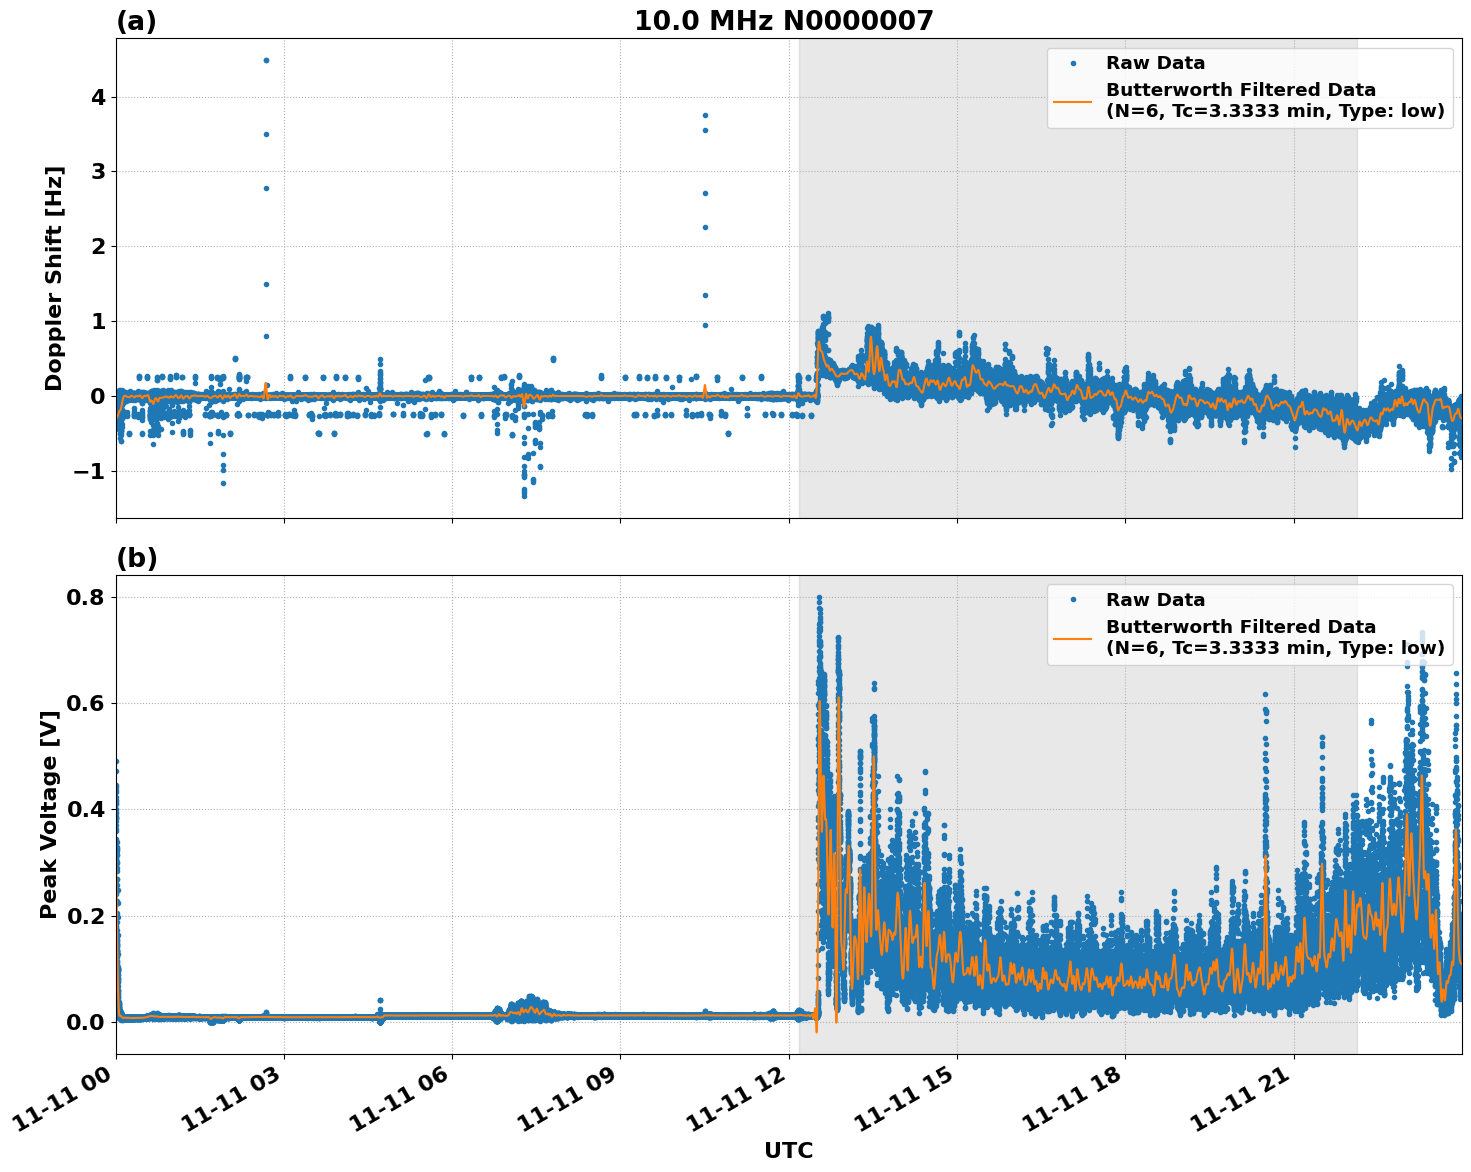Select the plot title 10.0 MHz N0000007

(783, 21)
